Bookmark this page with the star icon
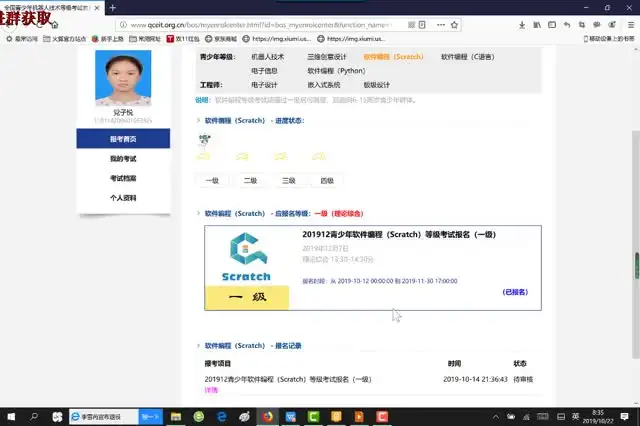Screen dimensions: 640x426 454,25
